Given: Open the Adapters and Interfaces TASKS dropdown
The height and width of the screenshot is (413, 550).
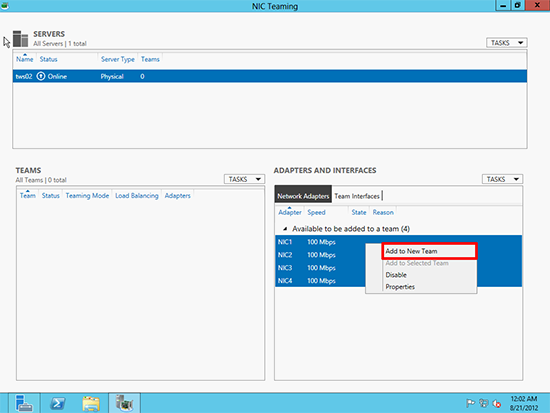Looking at the screenshot, I should point(502,179).
